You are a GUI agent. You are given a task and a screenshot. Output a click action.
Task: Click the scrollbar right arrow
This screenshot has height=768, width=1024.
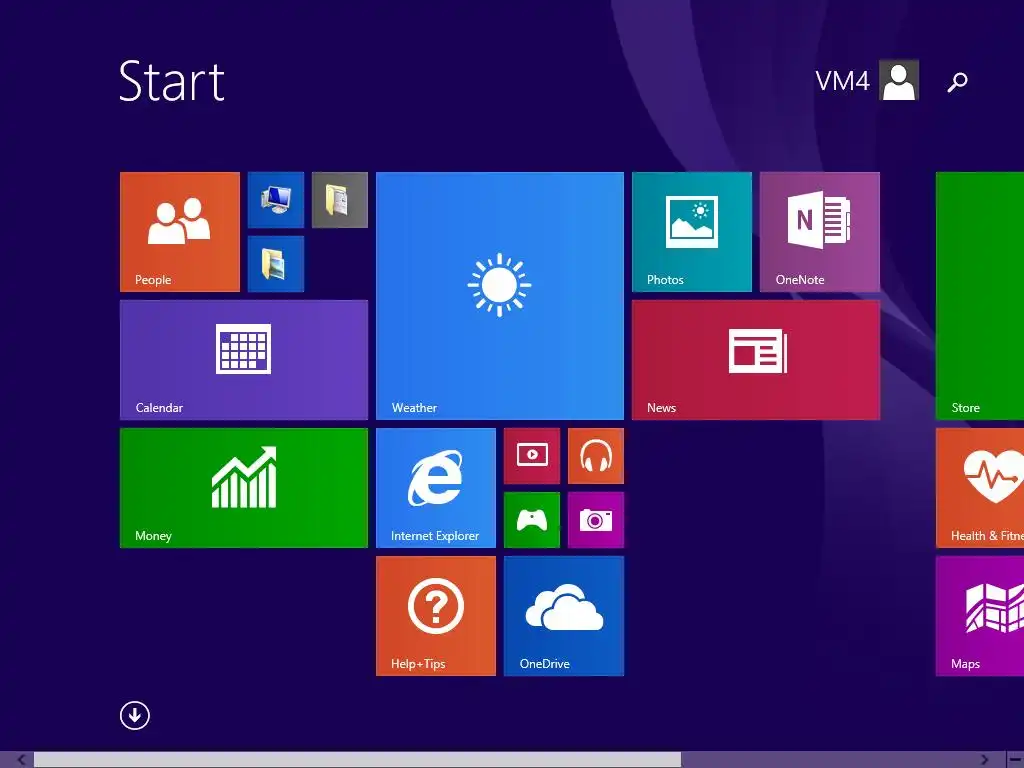pos(984,760)
